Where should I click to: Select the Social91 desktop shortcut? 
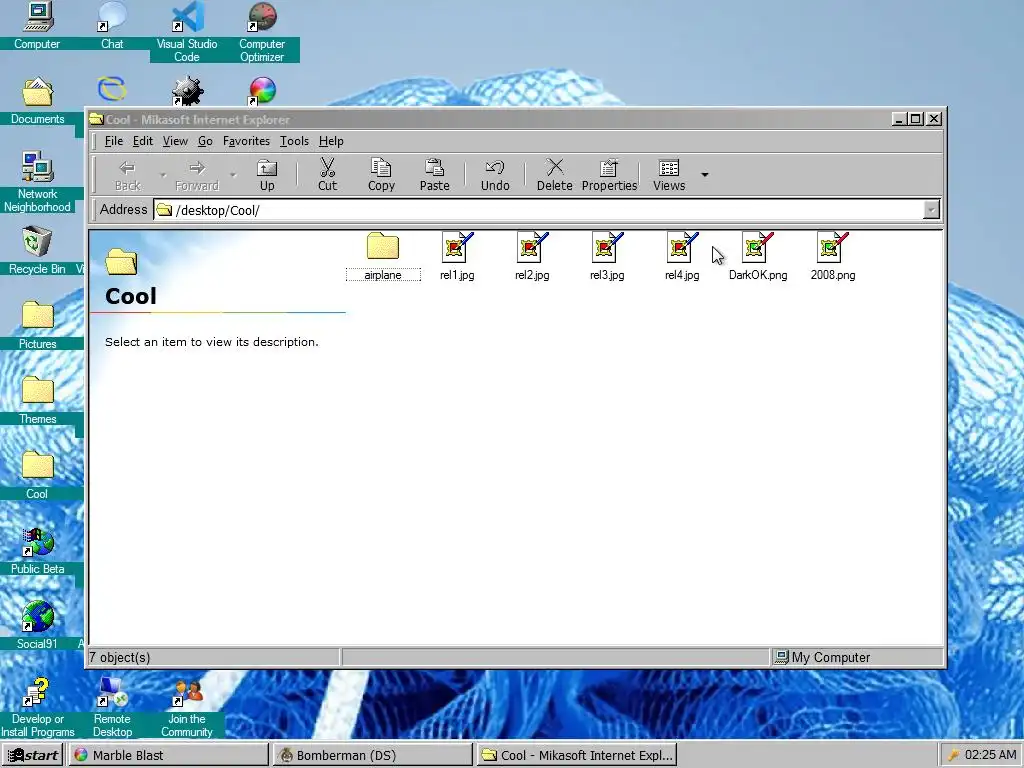click(37, 626)
